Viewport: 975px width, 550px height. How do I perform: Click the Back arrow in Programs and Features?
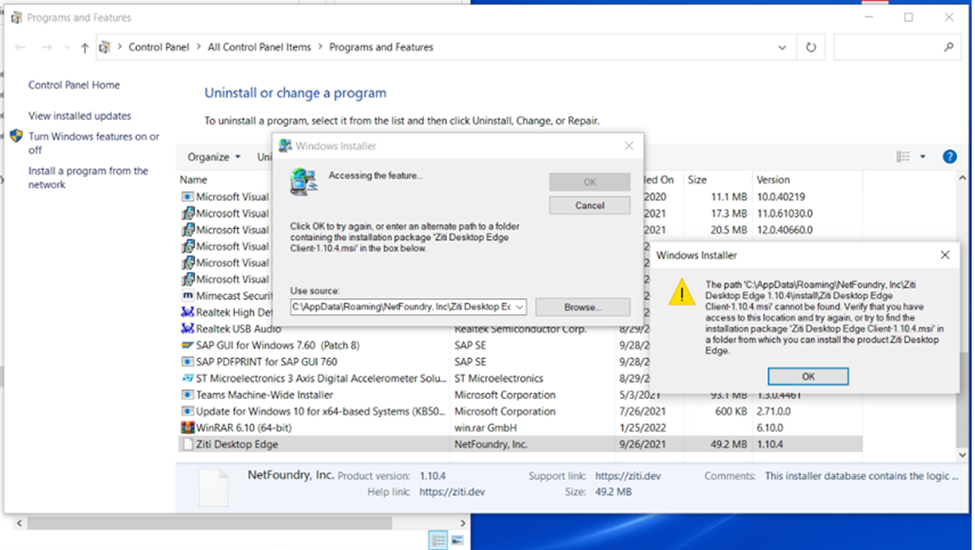pyautogui.click(x=21, y=47)
